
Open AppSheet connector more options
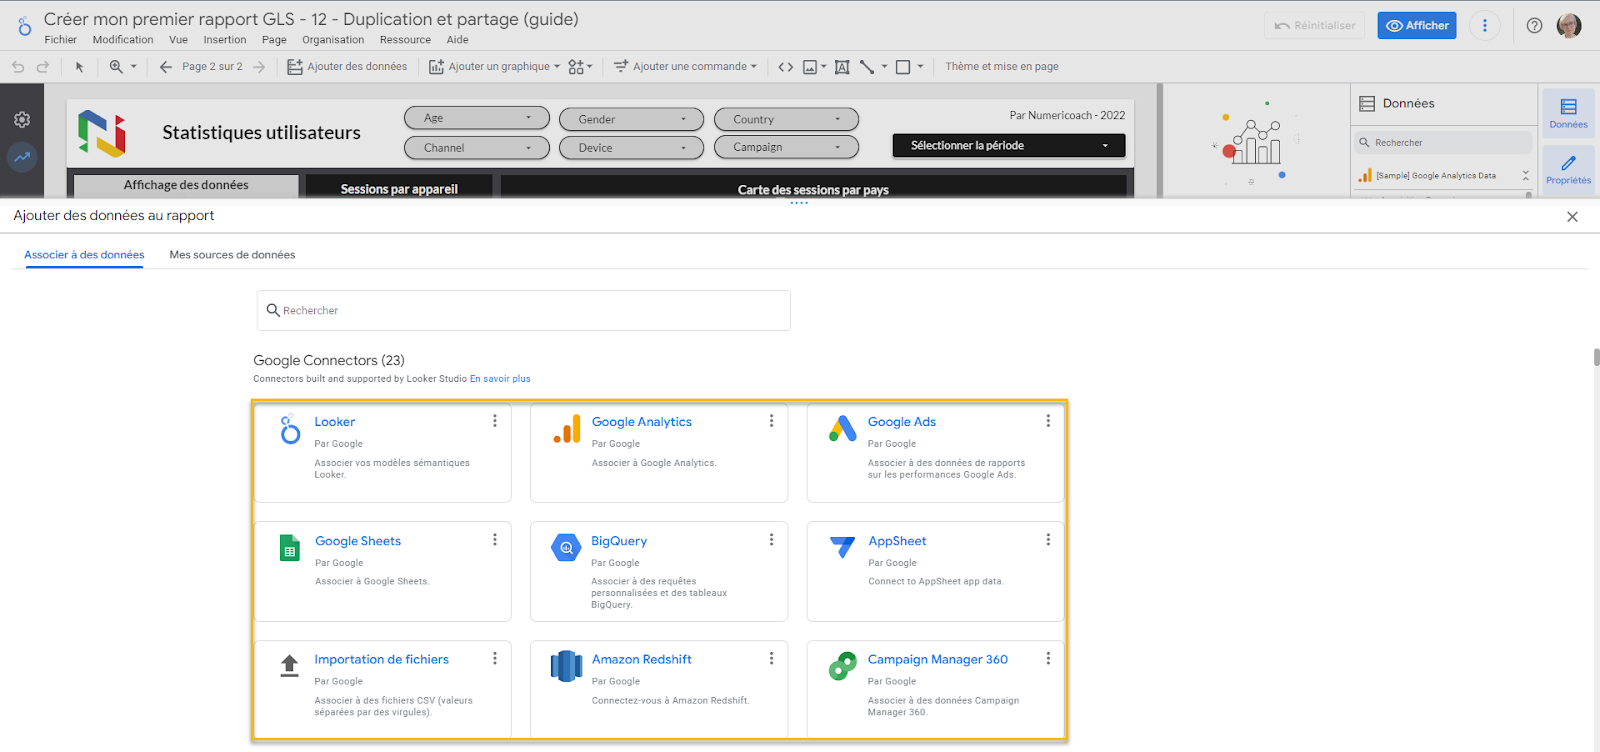[x=1048, y=540]
